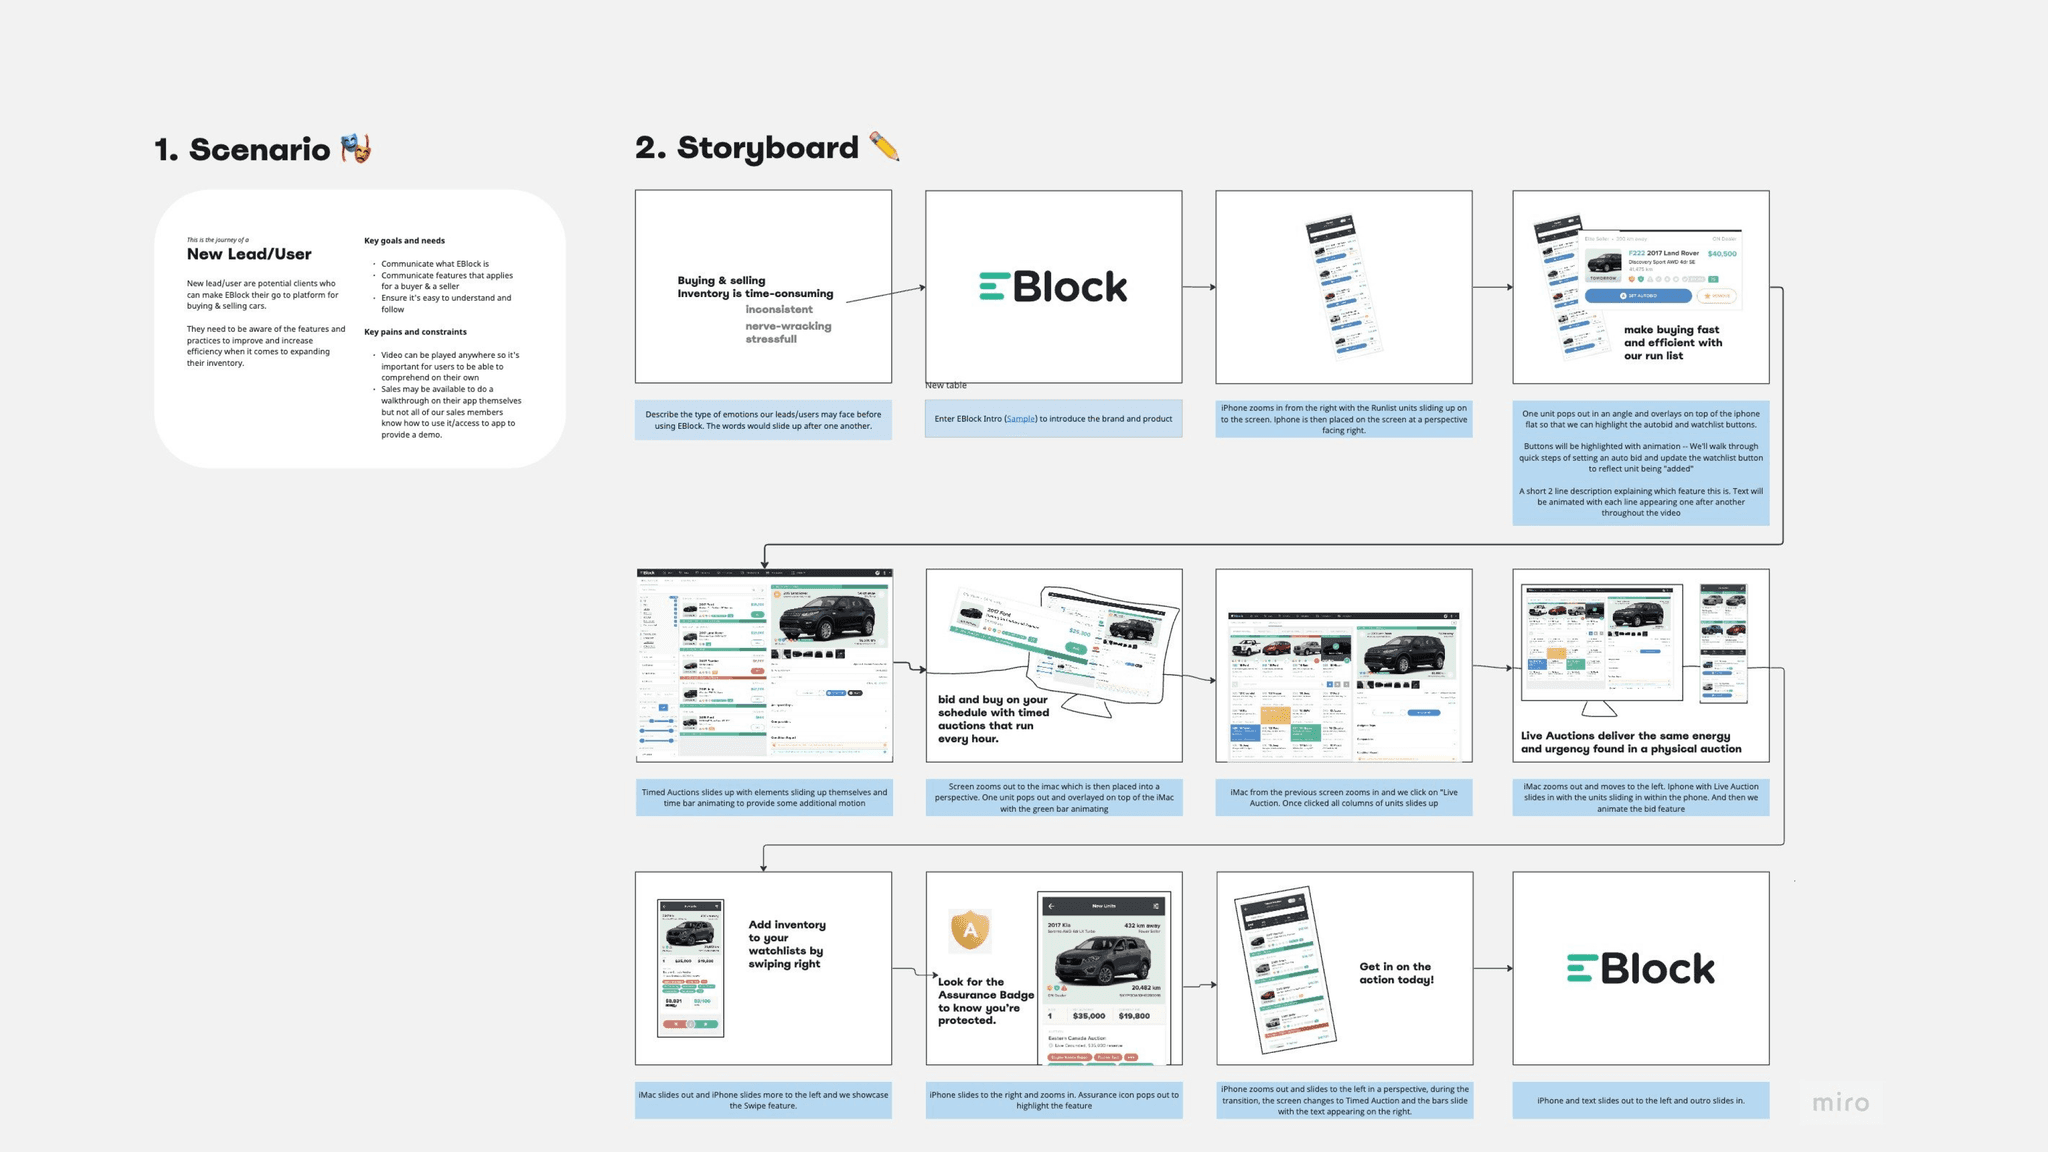Viewport: 2048px width, 1152px height.
Task: Select the 'New Lead/User' persona title
Action: click(249, 255)
